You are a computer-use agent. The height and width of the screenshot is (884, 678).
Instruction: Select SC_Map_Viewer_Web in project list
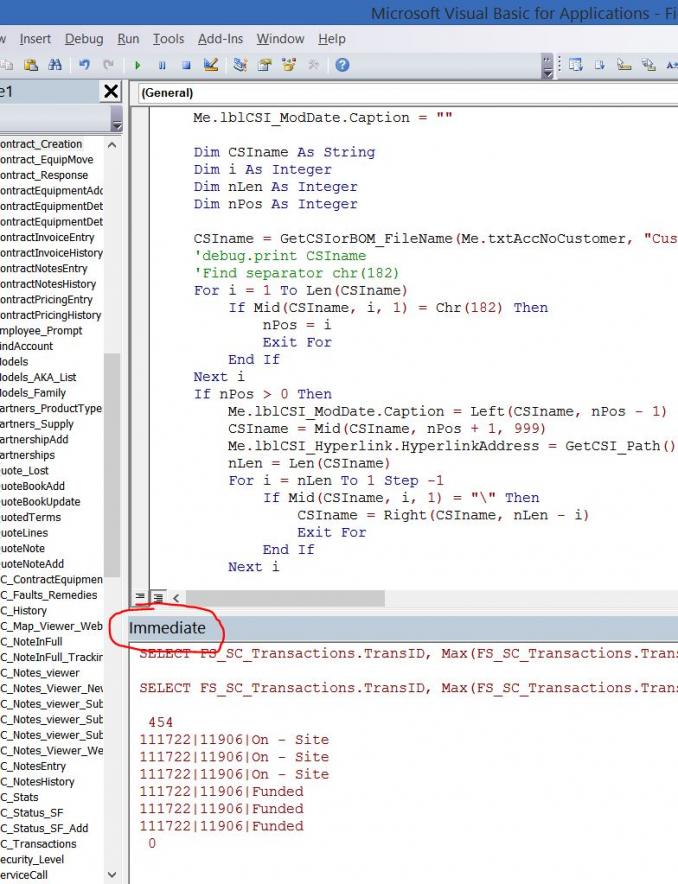coord(51,626)
